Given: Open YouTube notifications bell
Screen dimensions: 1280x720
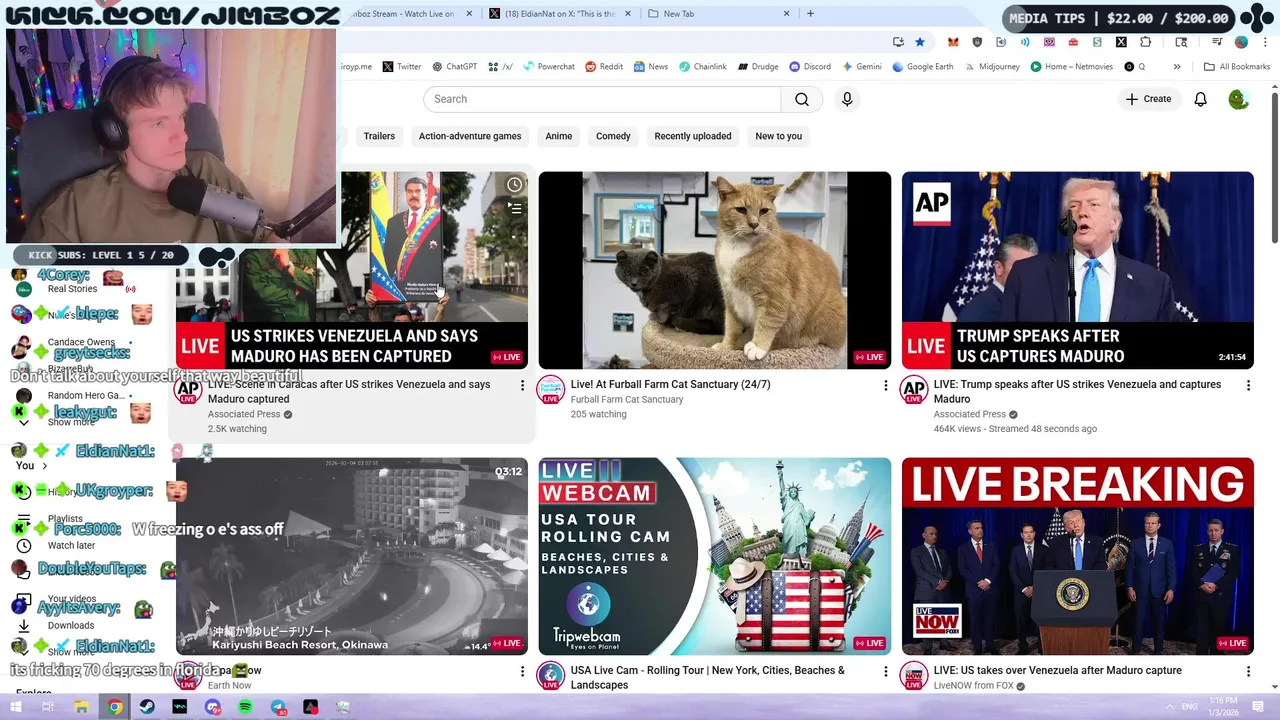Looking at the screenshot, I should 1200,99.
